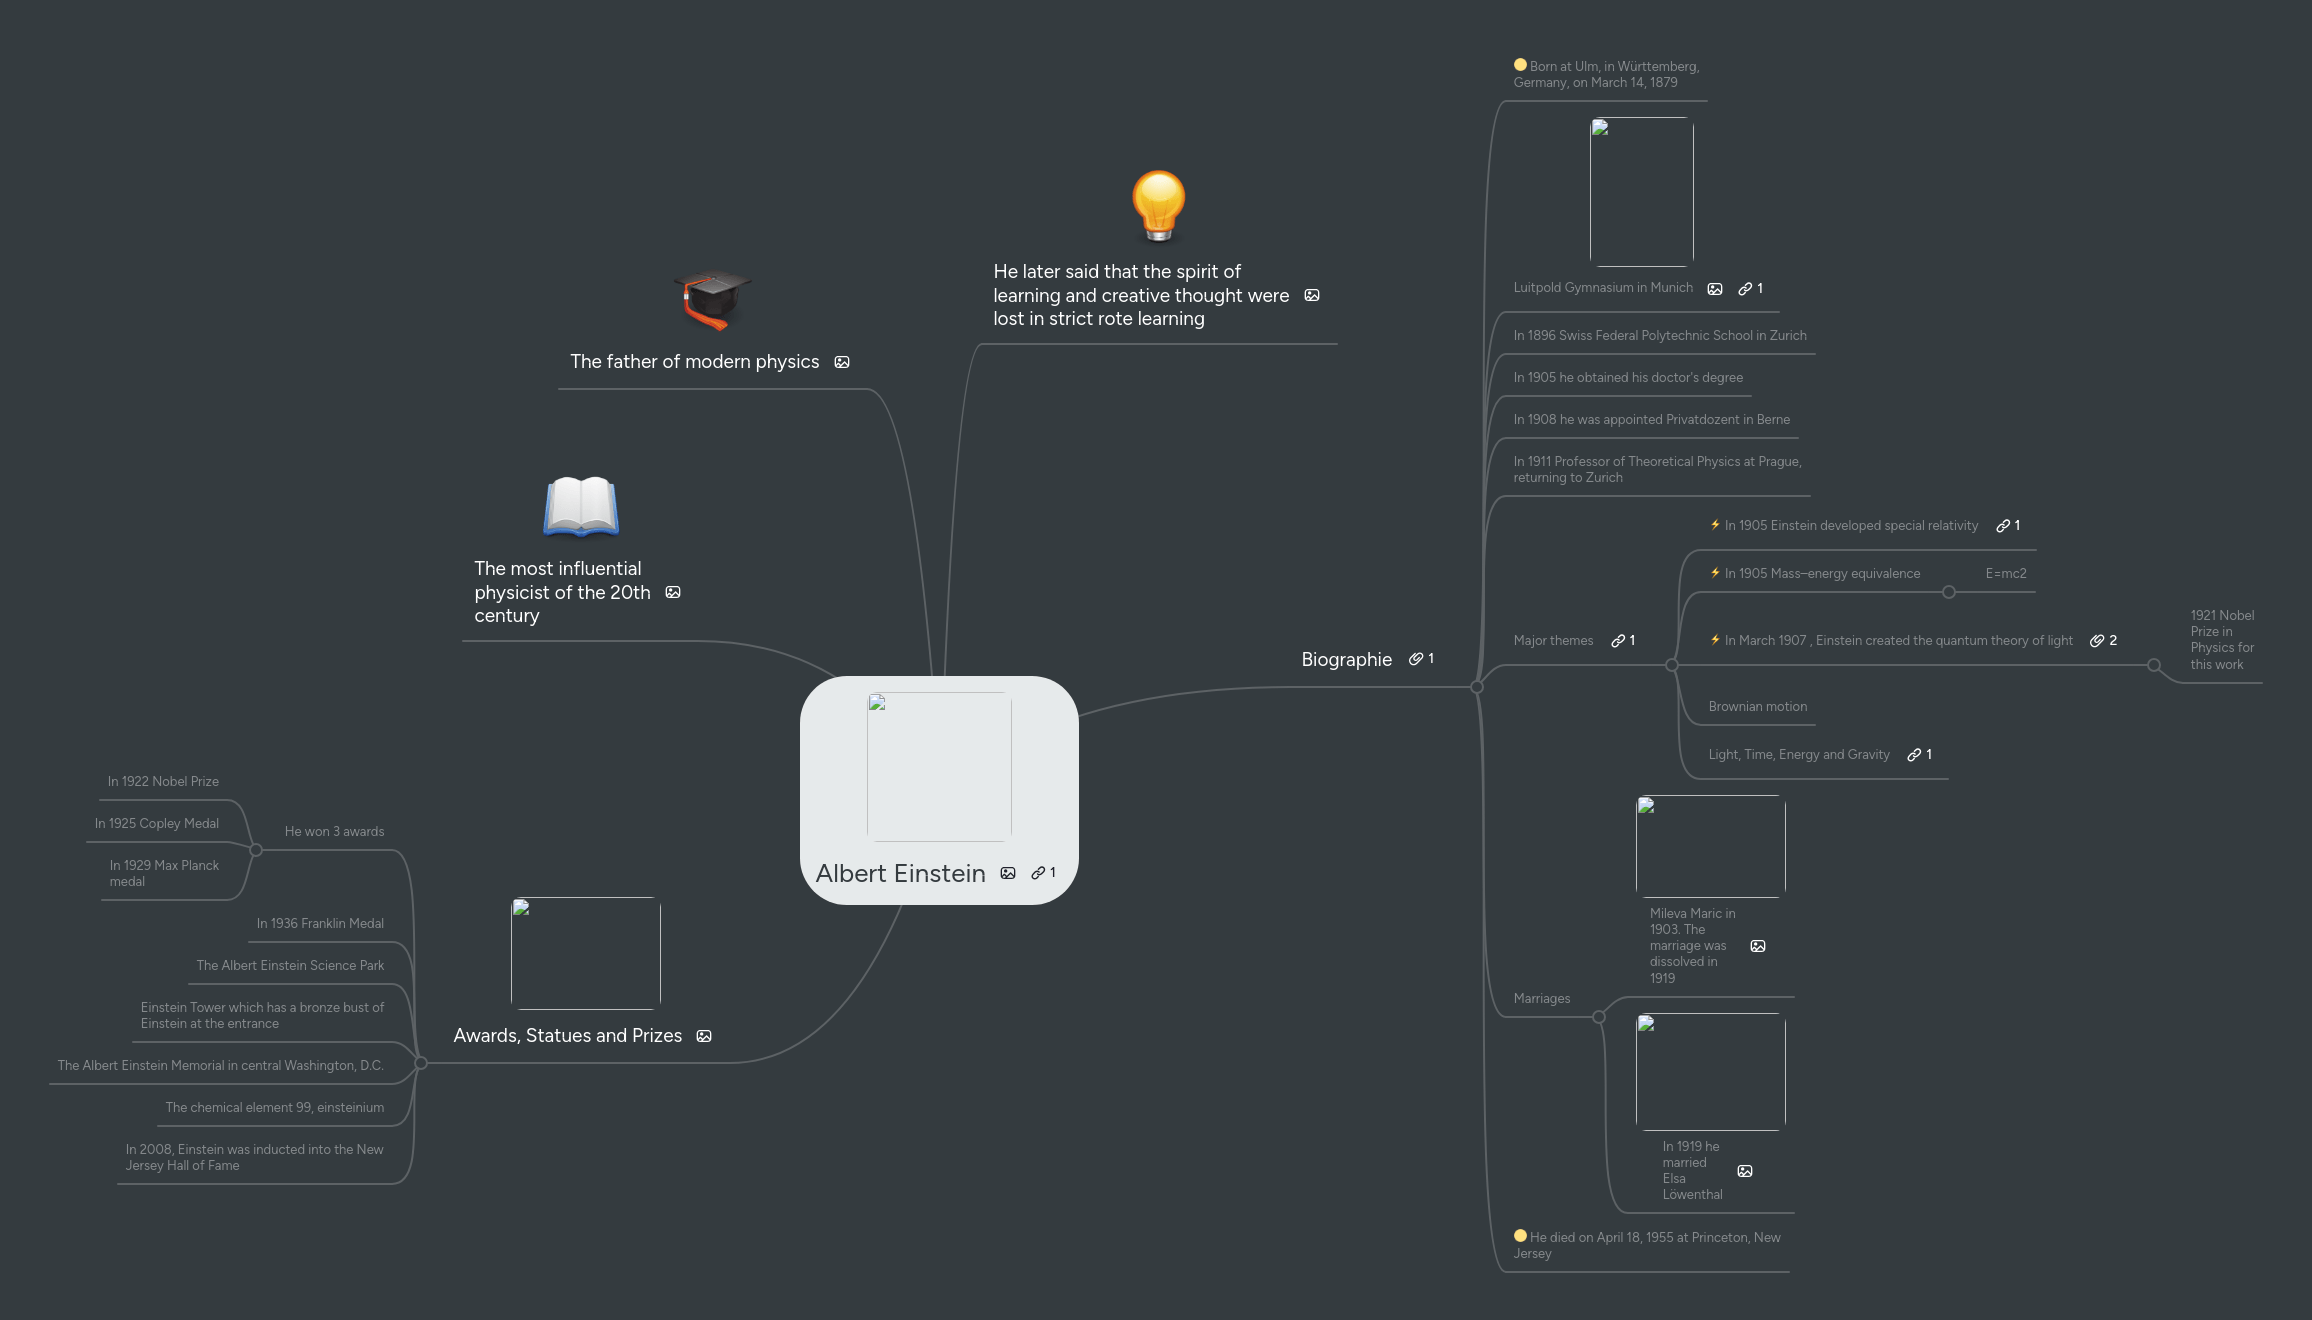The height and width of the screenshot is (1320, 2312).
Task: Collapse the Biographie branch at its connector circle
Action: pyautogui.click(x=1476, y=686)
